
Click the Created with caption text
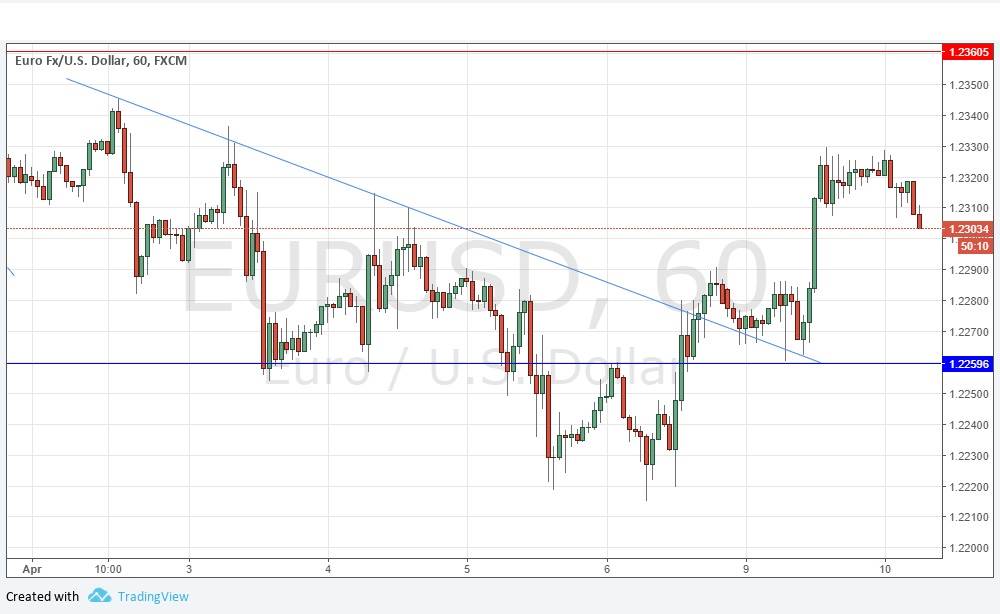[43, 597]
